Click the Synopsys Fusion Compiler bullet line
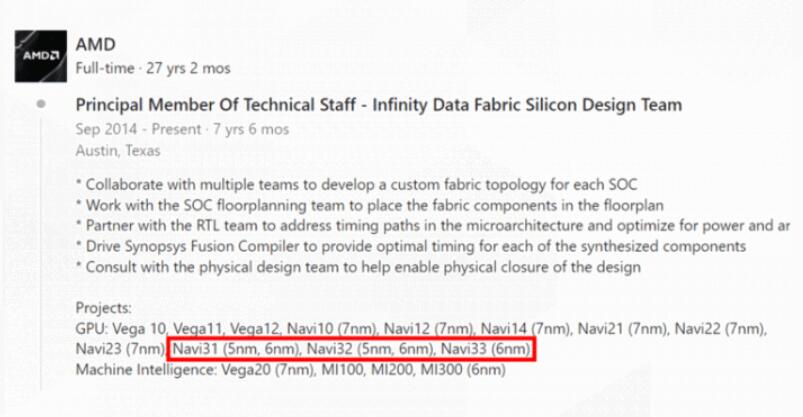 coord(410,247)
